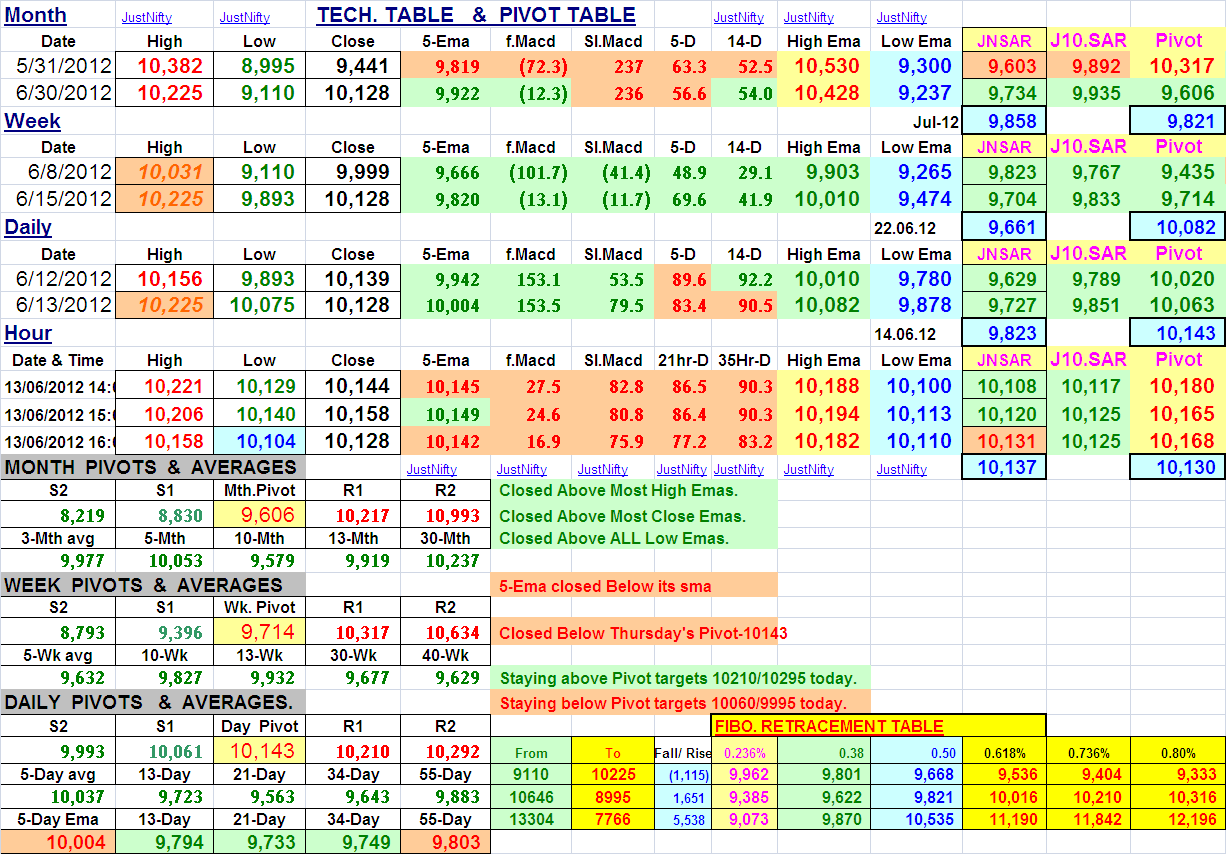Select the 5/31/2012 date cell
Screen dimensions: 1226x854
[58, 67]
